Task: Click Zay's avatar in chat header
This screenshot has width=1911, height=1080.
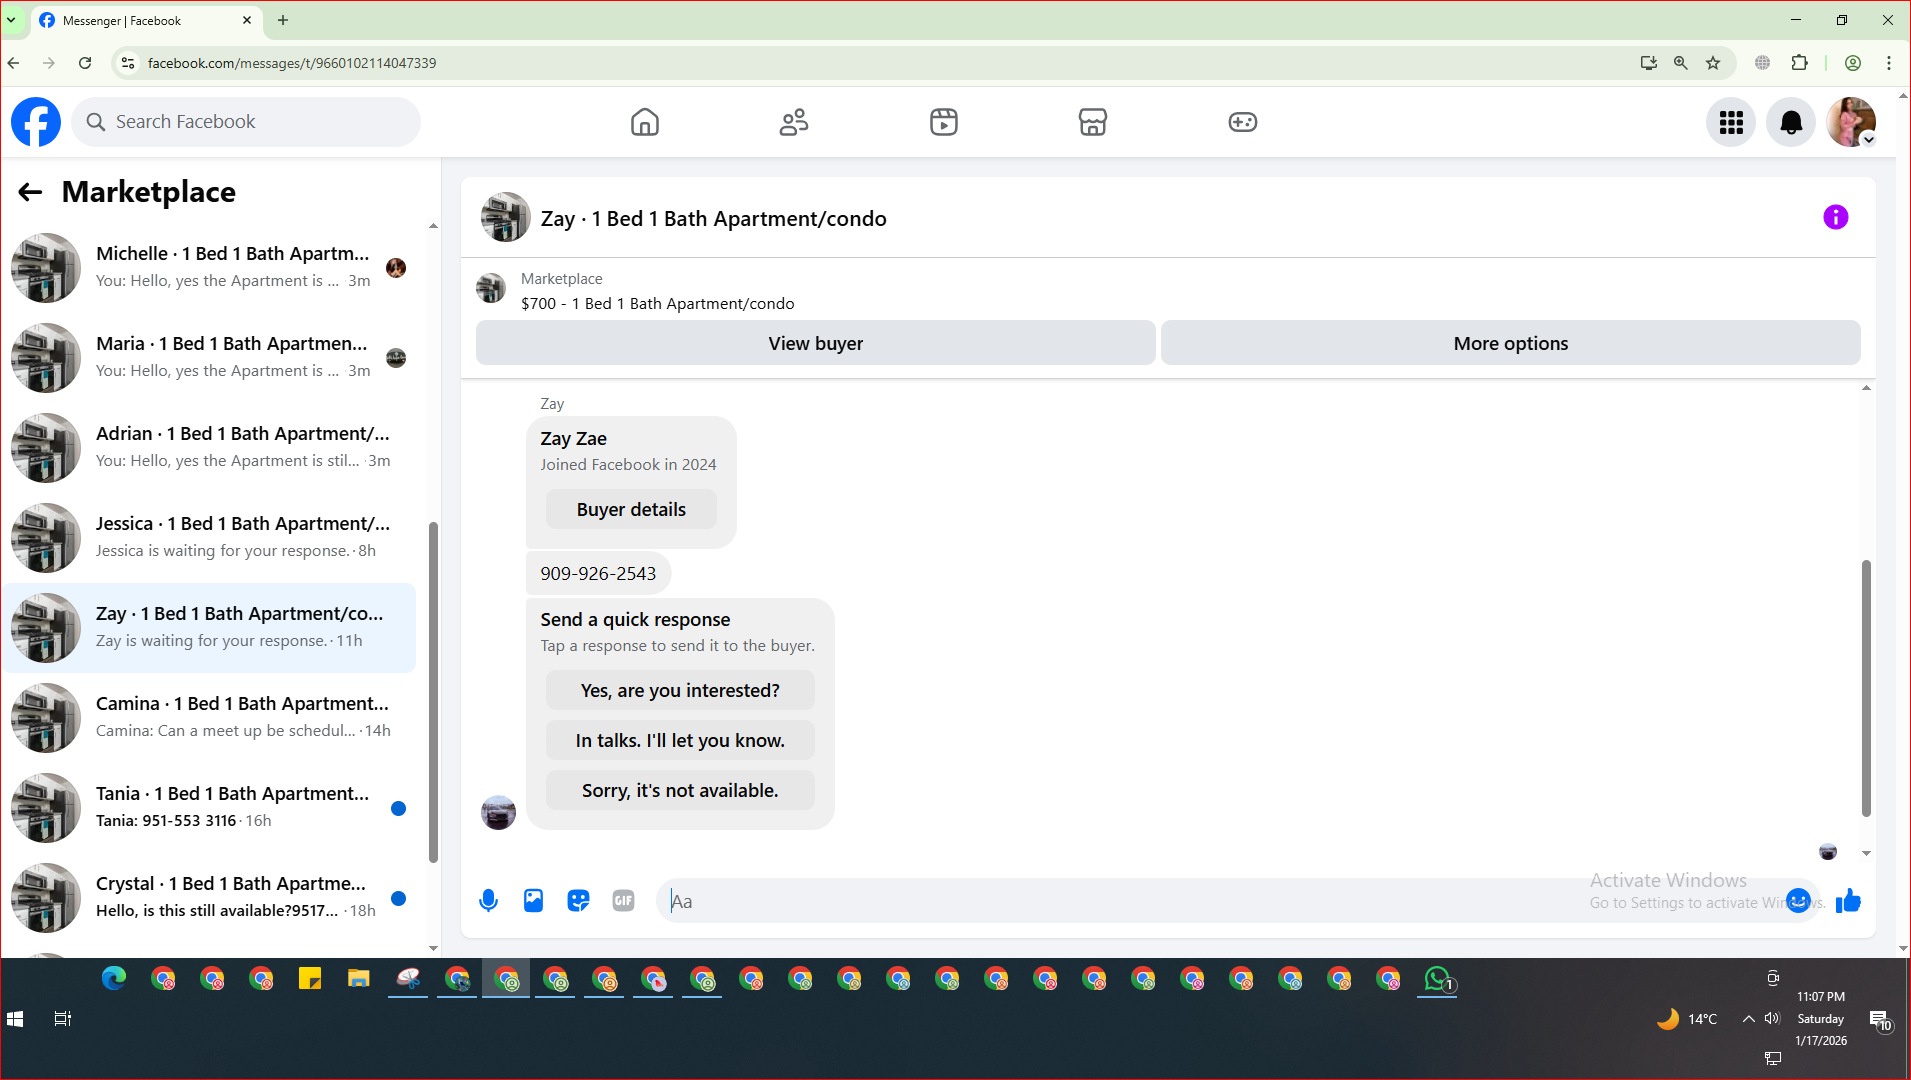Action: click(505, 217)
